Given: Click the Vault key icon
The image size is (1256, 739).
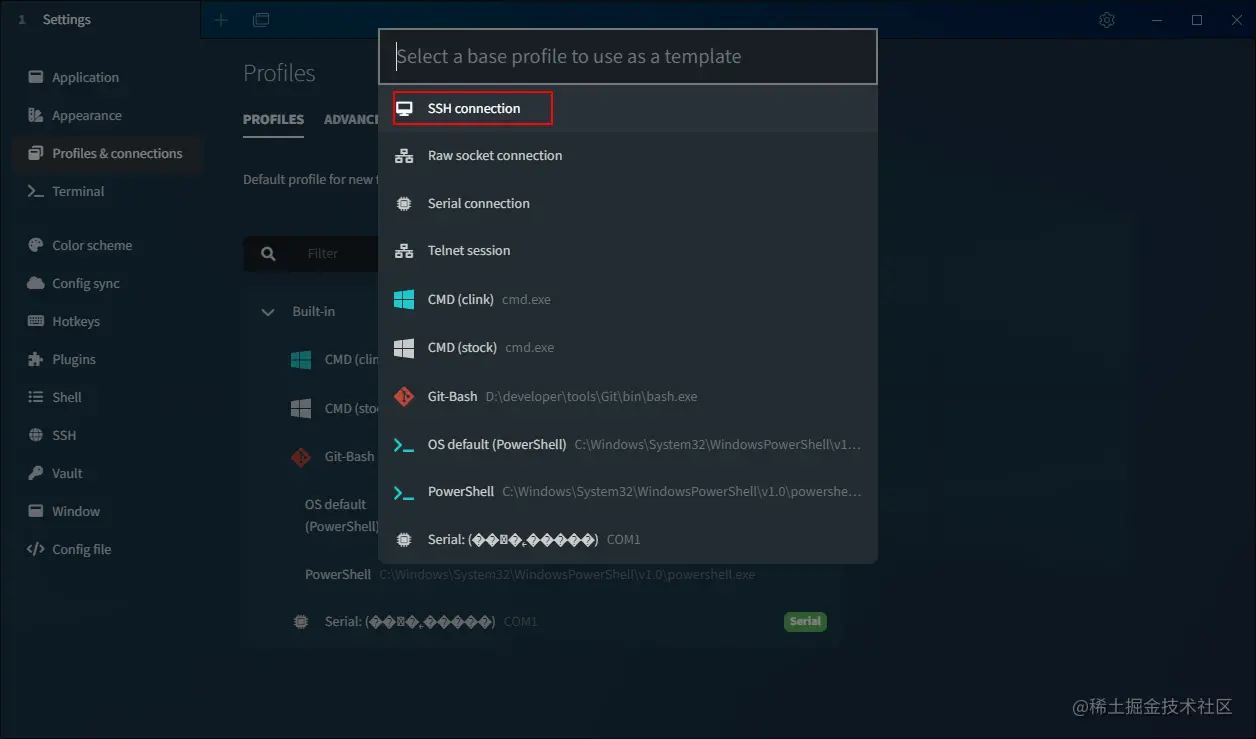Looking at the screenshot, I should pos(36,473).
